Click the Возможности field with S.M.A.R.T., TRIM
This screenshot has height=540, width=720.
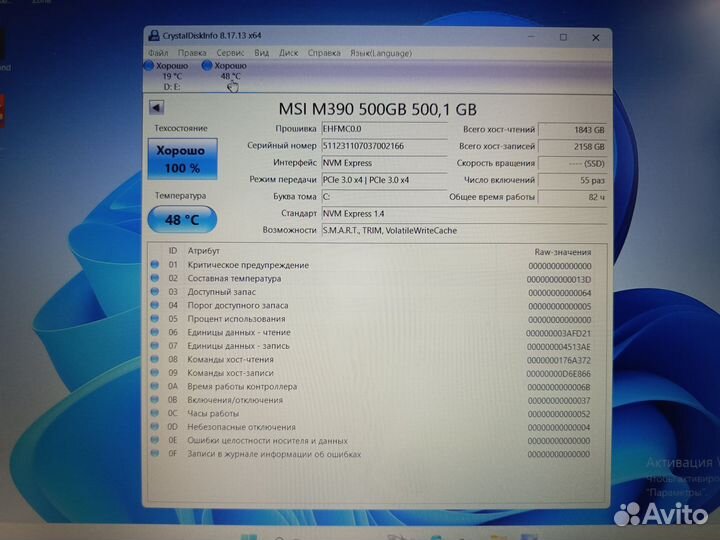tap(464, 231)
